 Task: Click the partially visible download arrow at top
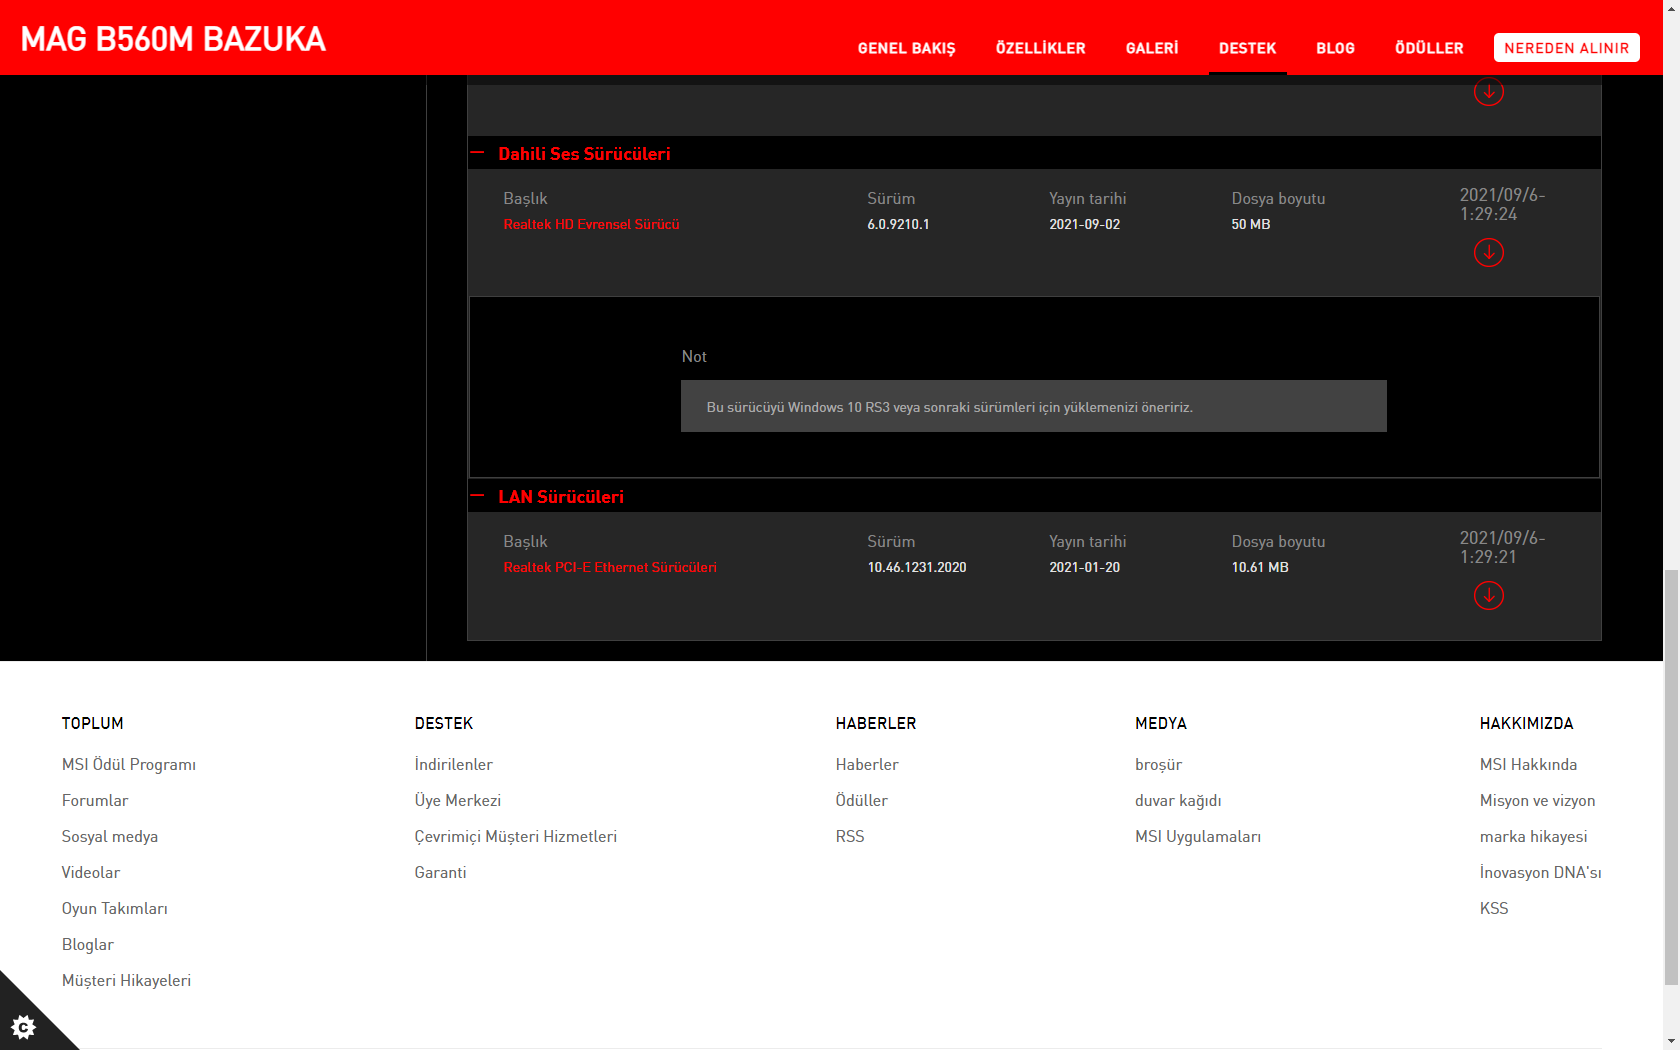point(1488,91)
